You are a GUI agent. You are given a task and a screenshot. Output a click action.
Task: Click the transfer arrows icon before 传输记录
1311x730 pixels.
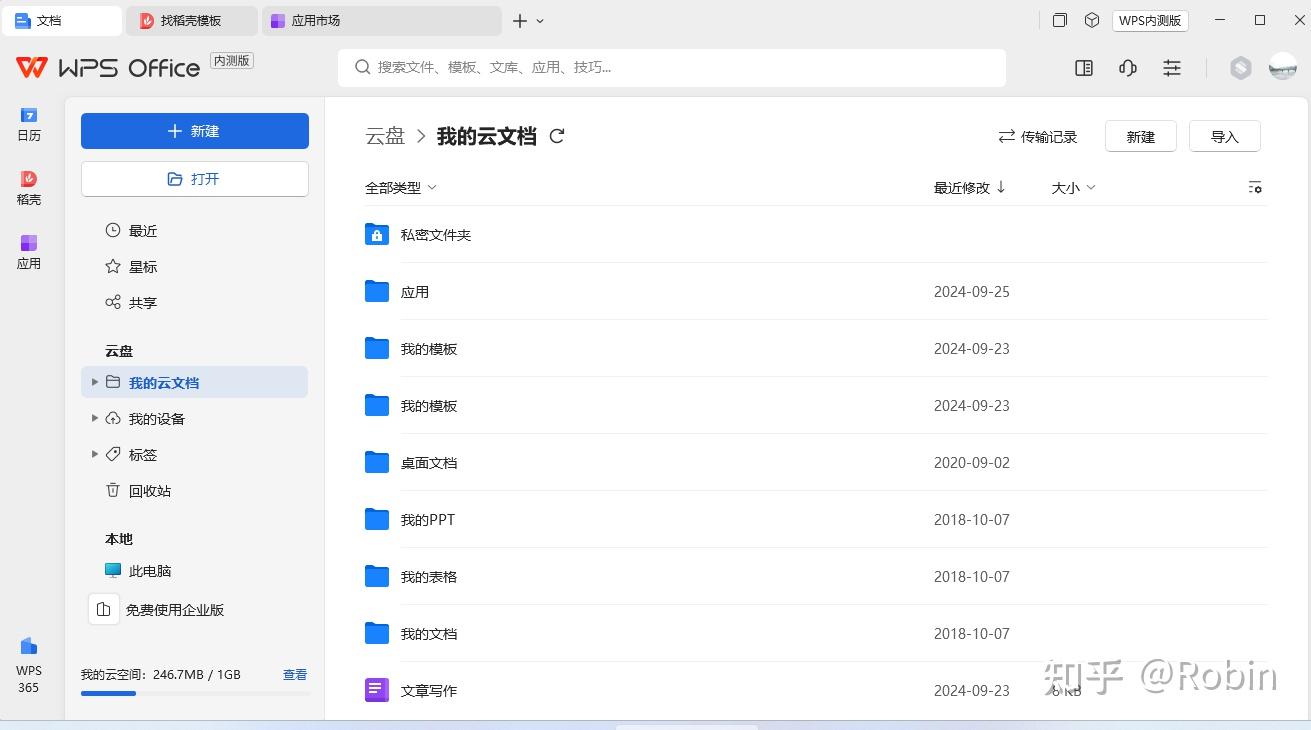(1006, 137)
